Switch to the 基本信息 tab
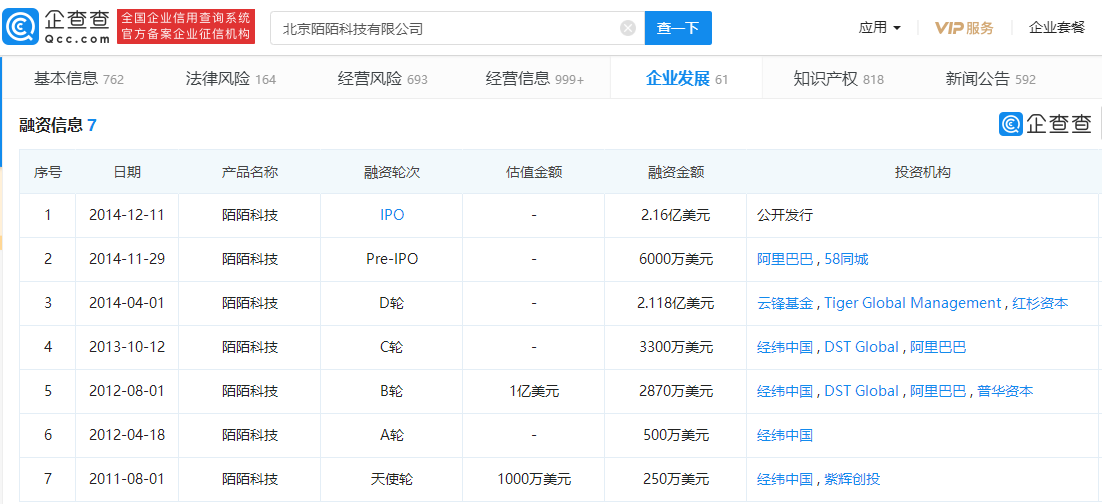This screenshot has height=504, width=1102. pos(78,79)
